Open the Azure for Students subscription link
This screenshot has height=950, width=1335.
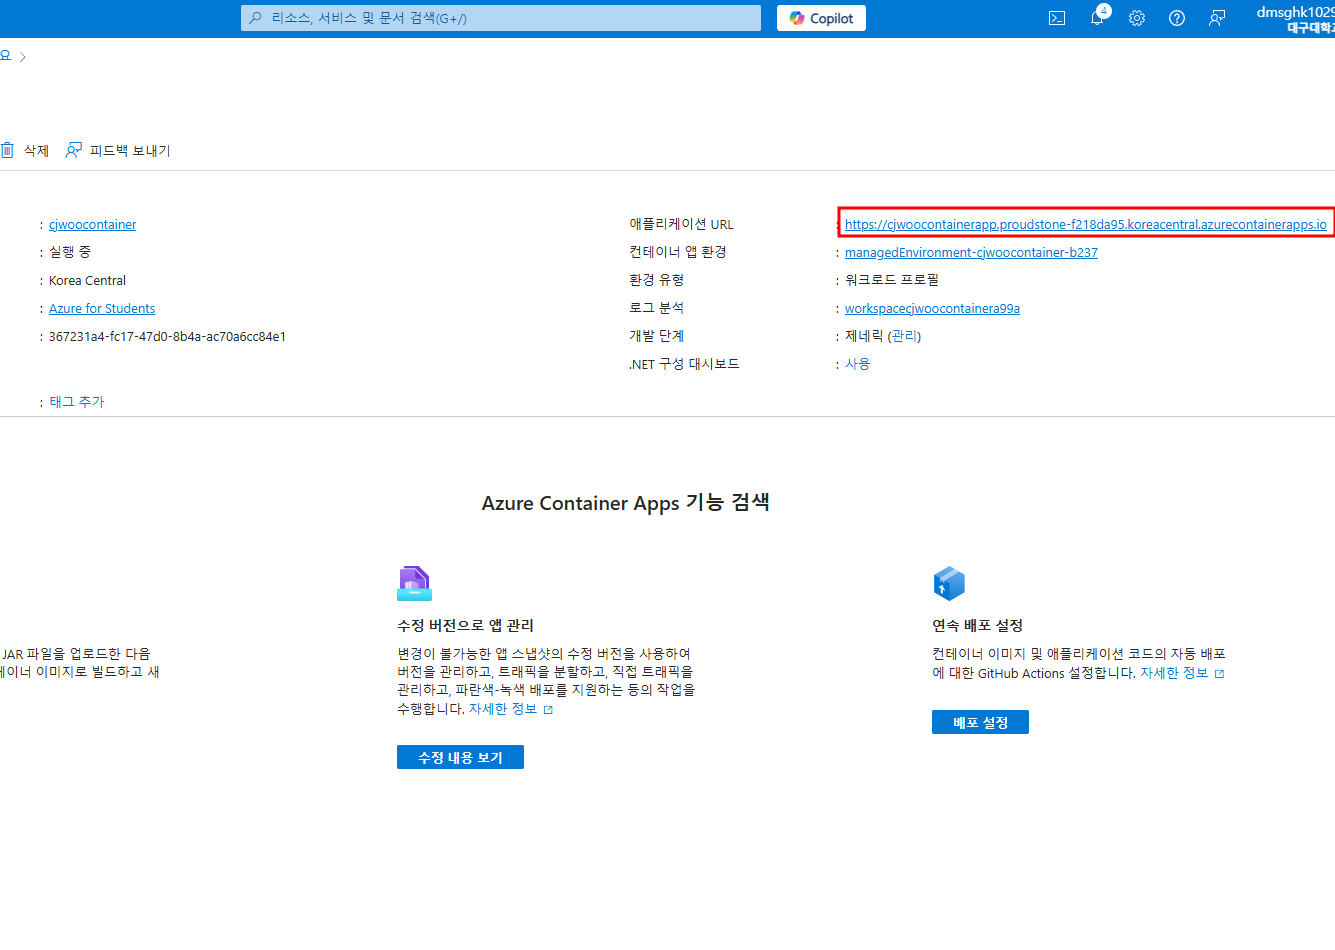tap(102, 309)
